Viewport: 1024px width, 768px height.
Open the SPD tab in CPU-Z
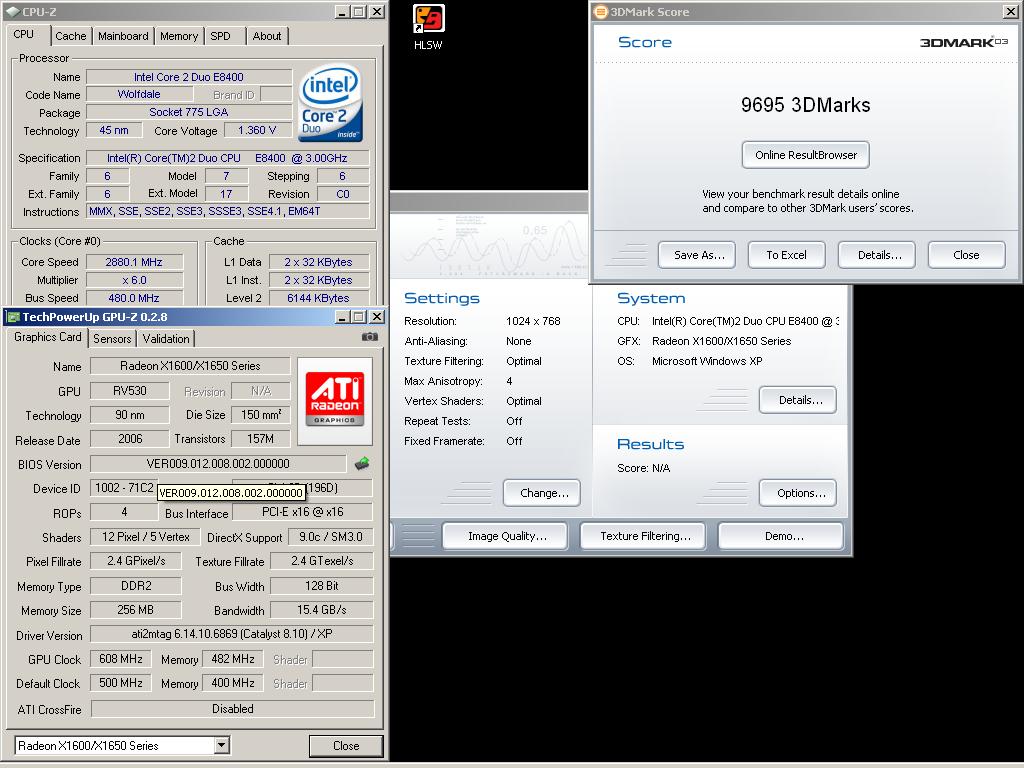pyautogui.click(x=220, y=36)
